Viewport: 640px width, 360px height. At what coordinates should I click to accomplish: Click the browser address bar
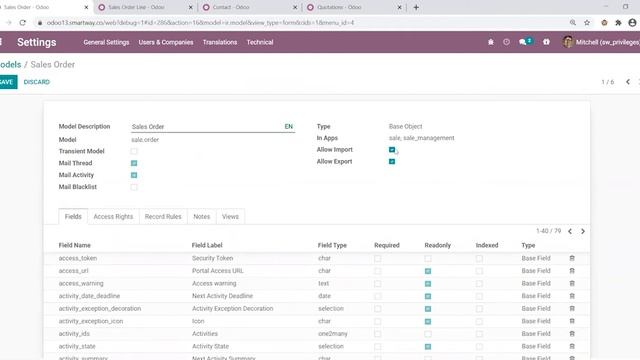[302, 23]
